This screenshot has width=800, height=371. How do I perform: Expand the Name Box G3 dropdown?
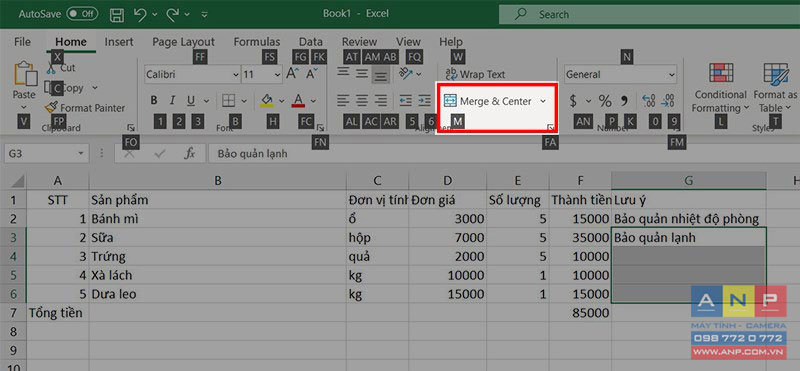click(x=81, y=154)
